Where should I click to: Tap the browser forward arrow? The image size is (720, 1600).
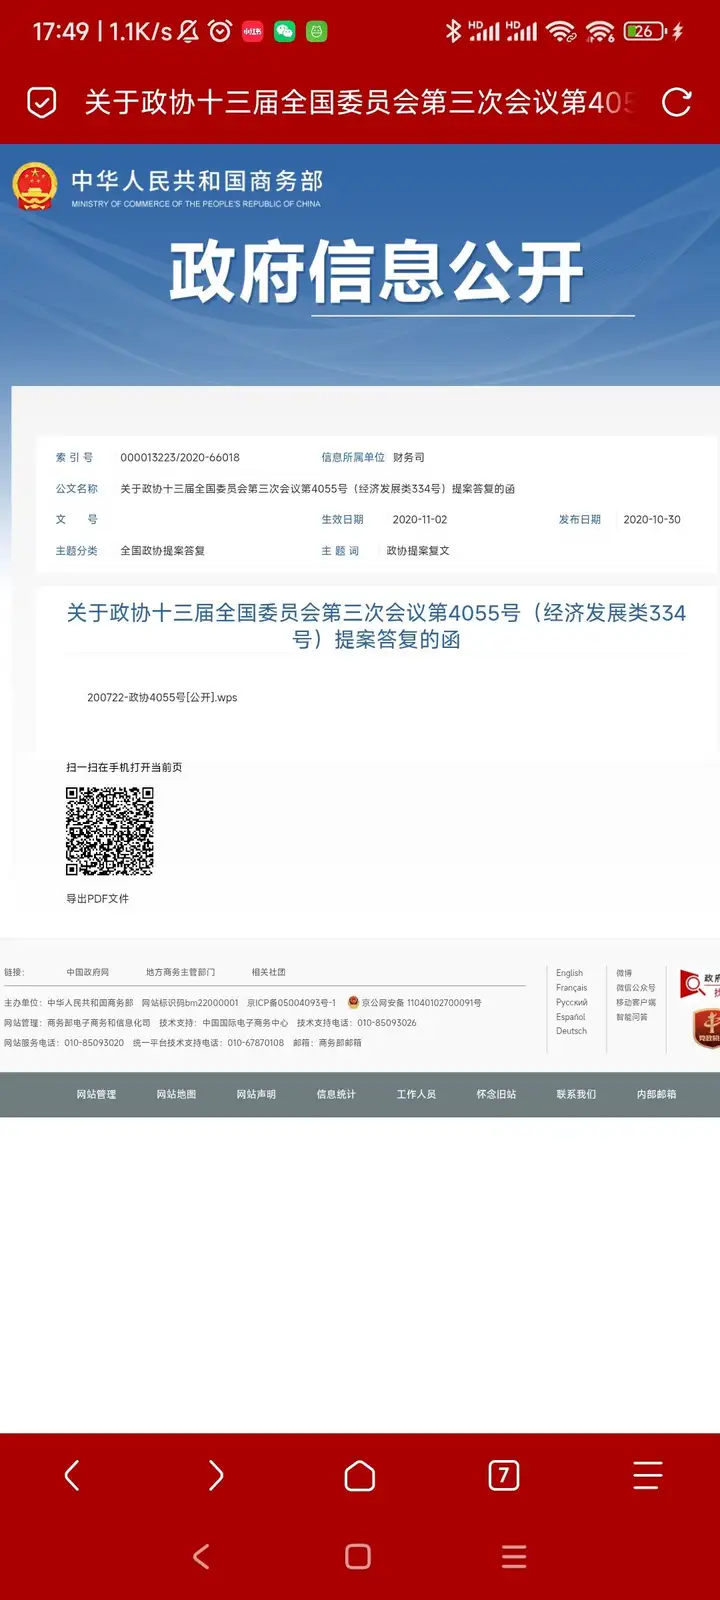(x=216, y=1475)
